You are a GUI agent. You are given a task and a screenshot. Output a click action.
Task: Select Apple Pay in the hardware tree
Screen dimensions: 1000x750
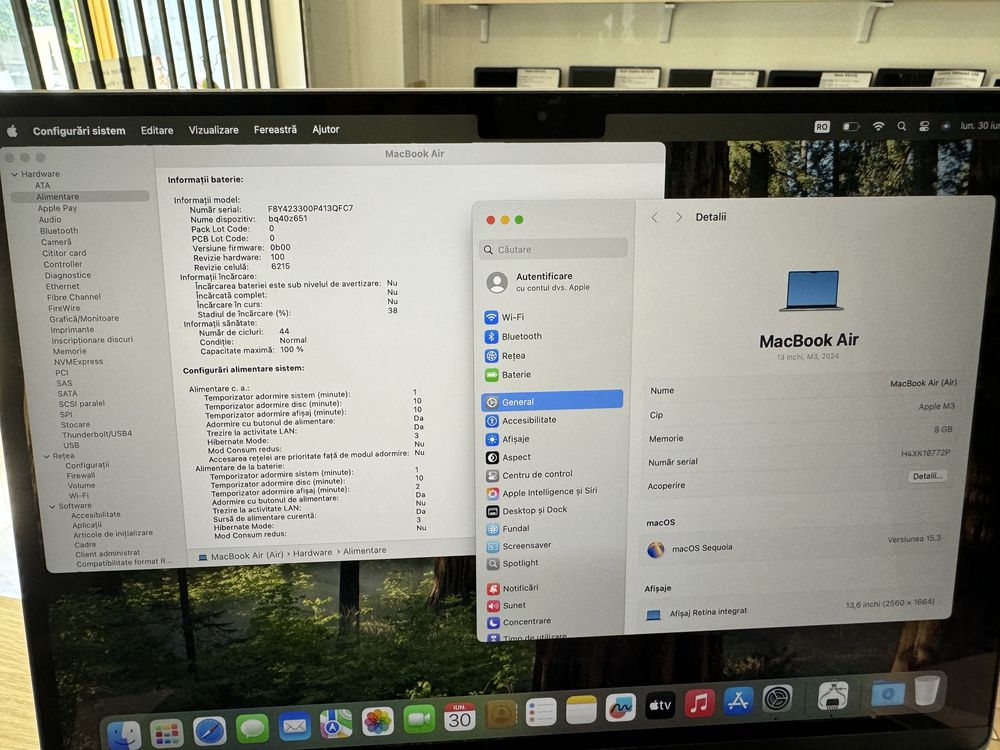coord(57,208)
